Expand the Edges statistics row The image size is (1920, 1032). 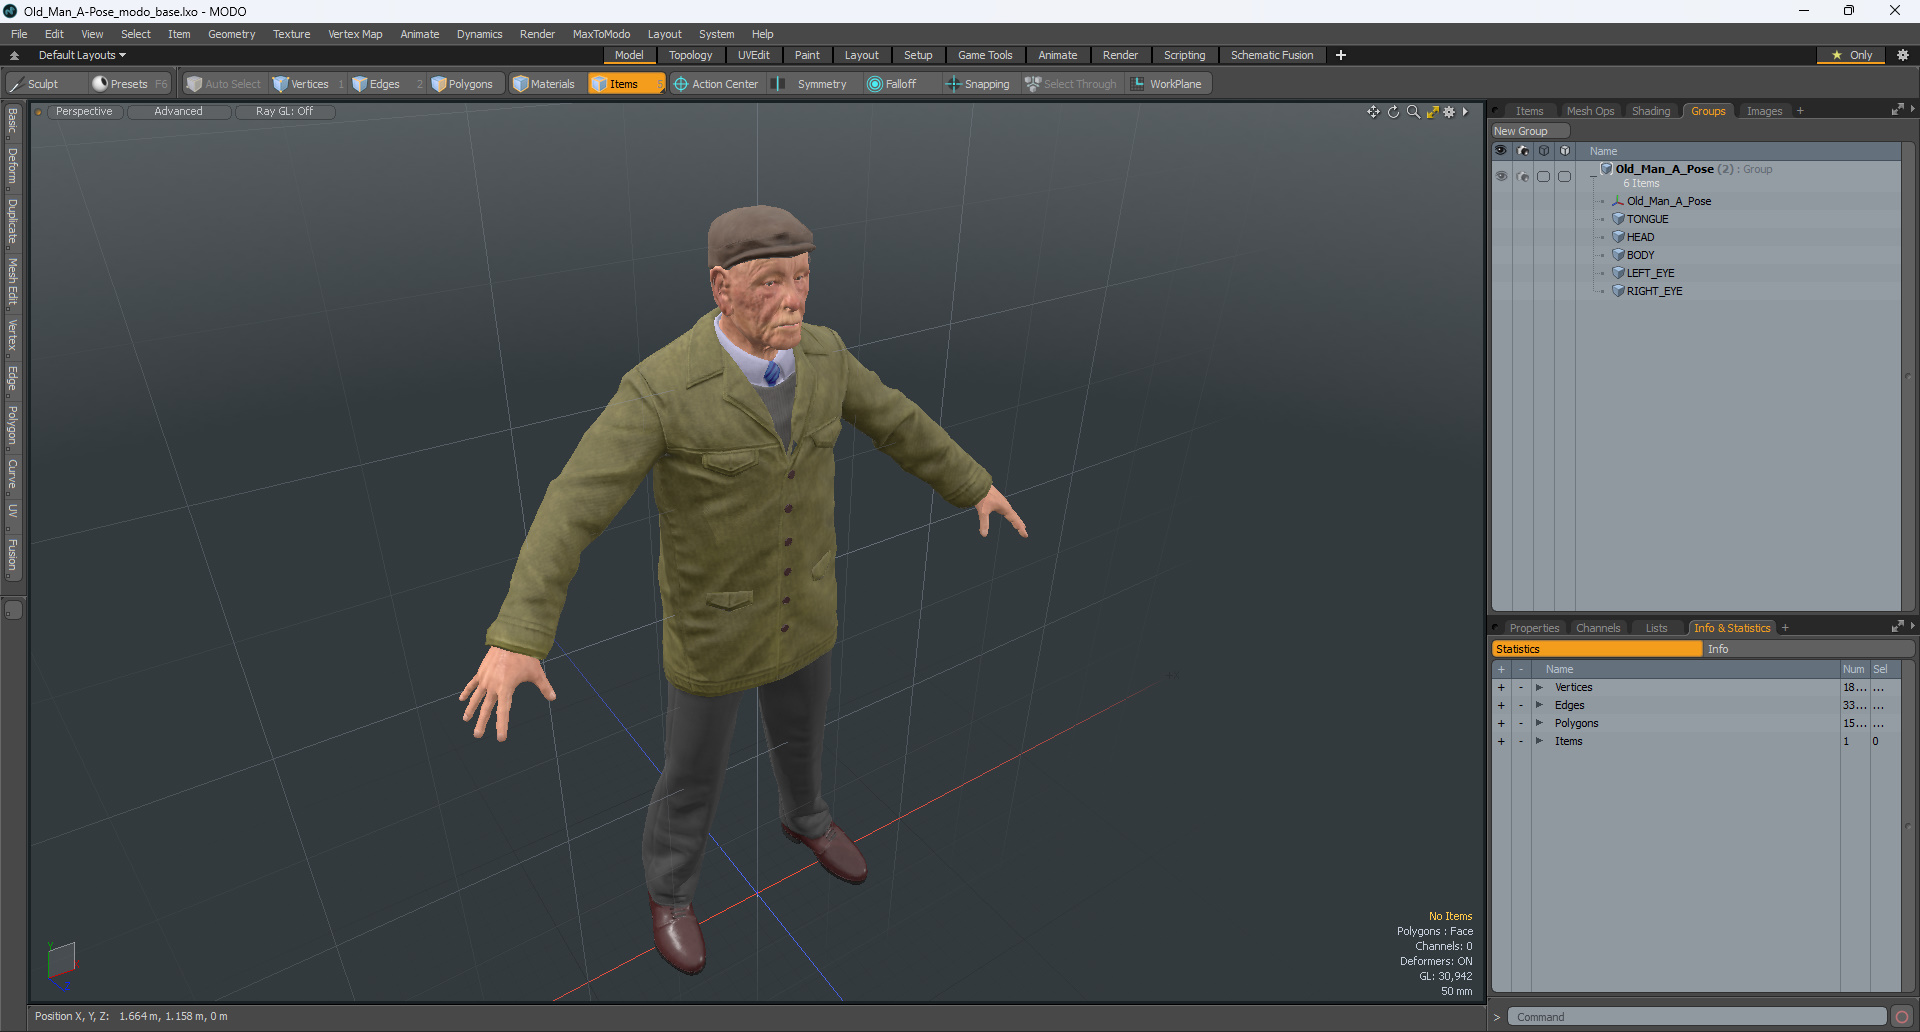pyautogui.click(x=1539, y=705)
